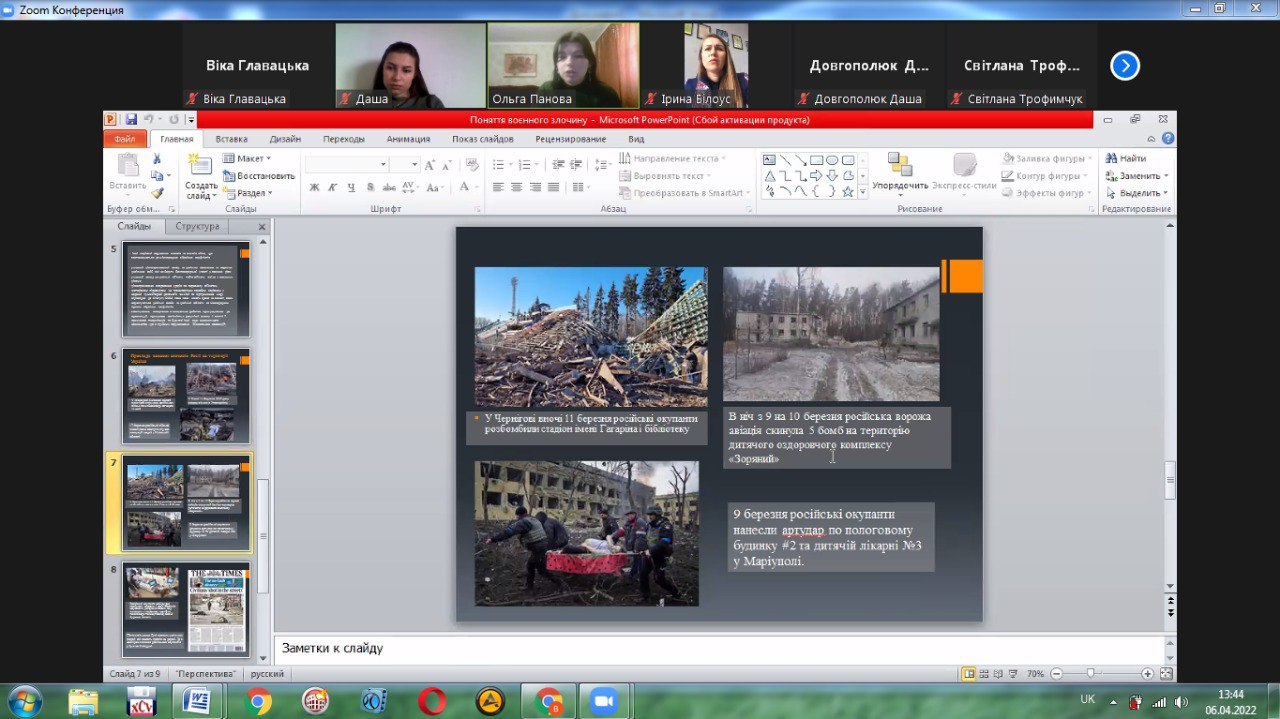
Task: Click the Упорядочить arrange icon
Action: pos(899,165)
